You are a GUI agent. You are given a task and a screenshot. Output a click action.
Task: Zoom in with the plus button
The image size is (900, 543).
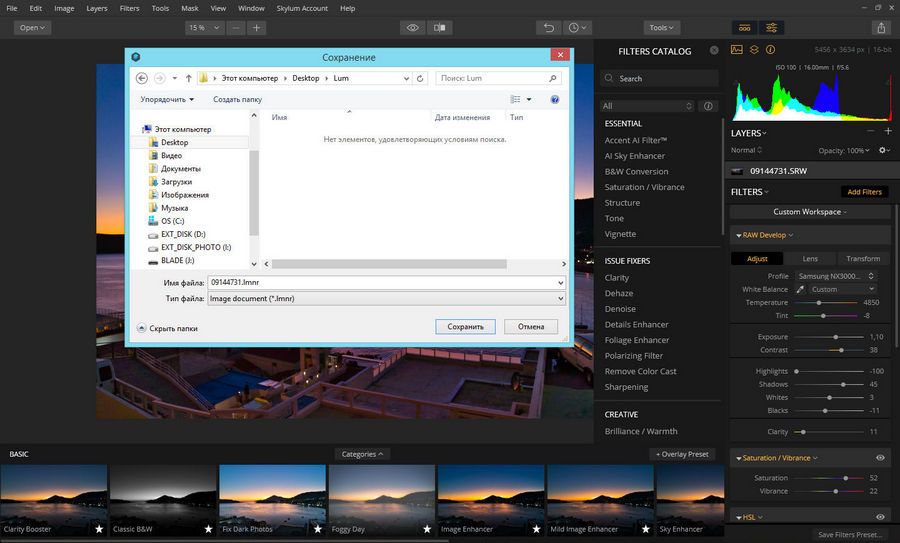tap(257, 28)
